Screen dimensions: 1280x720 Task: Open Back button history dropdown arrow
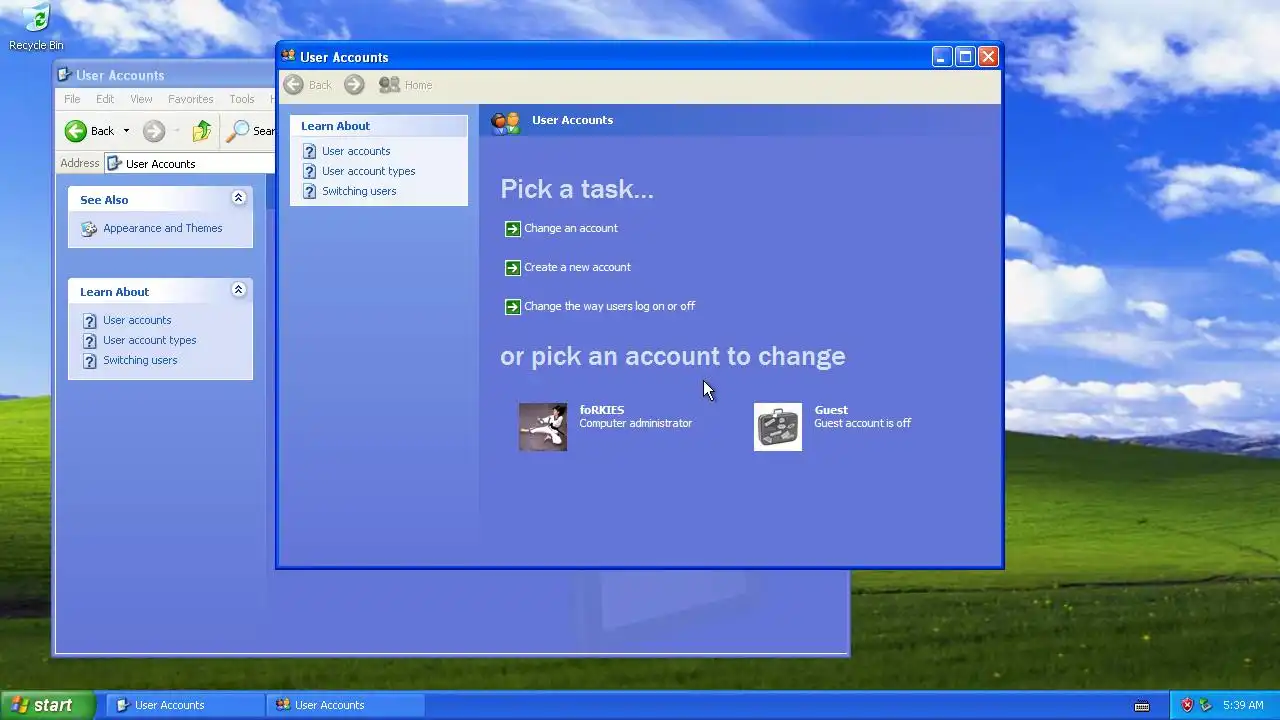tap(126, 131)
